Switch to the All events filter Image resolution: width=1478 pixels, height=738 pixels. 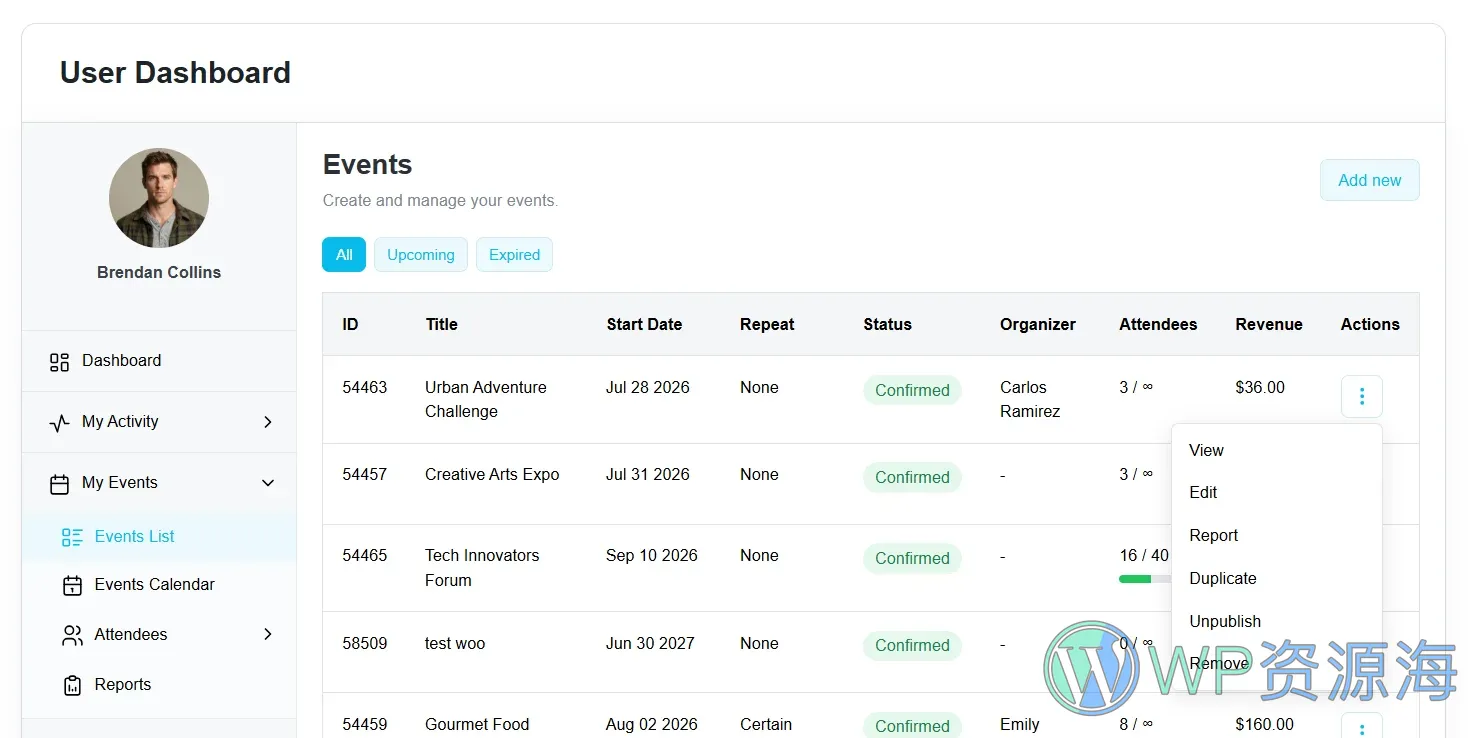click(344, 255)
